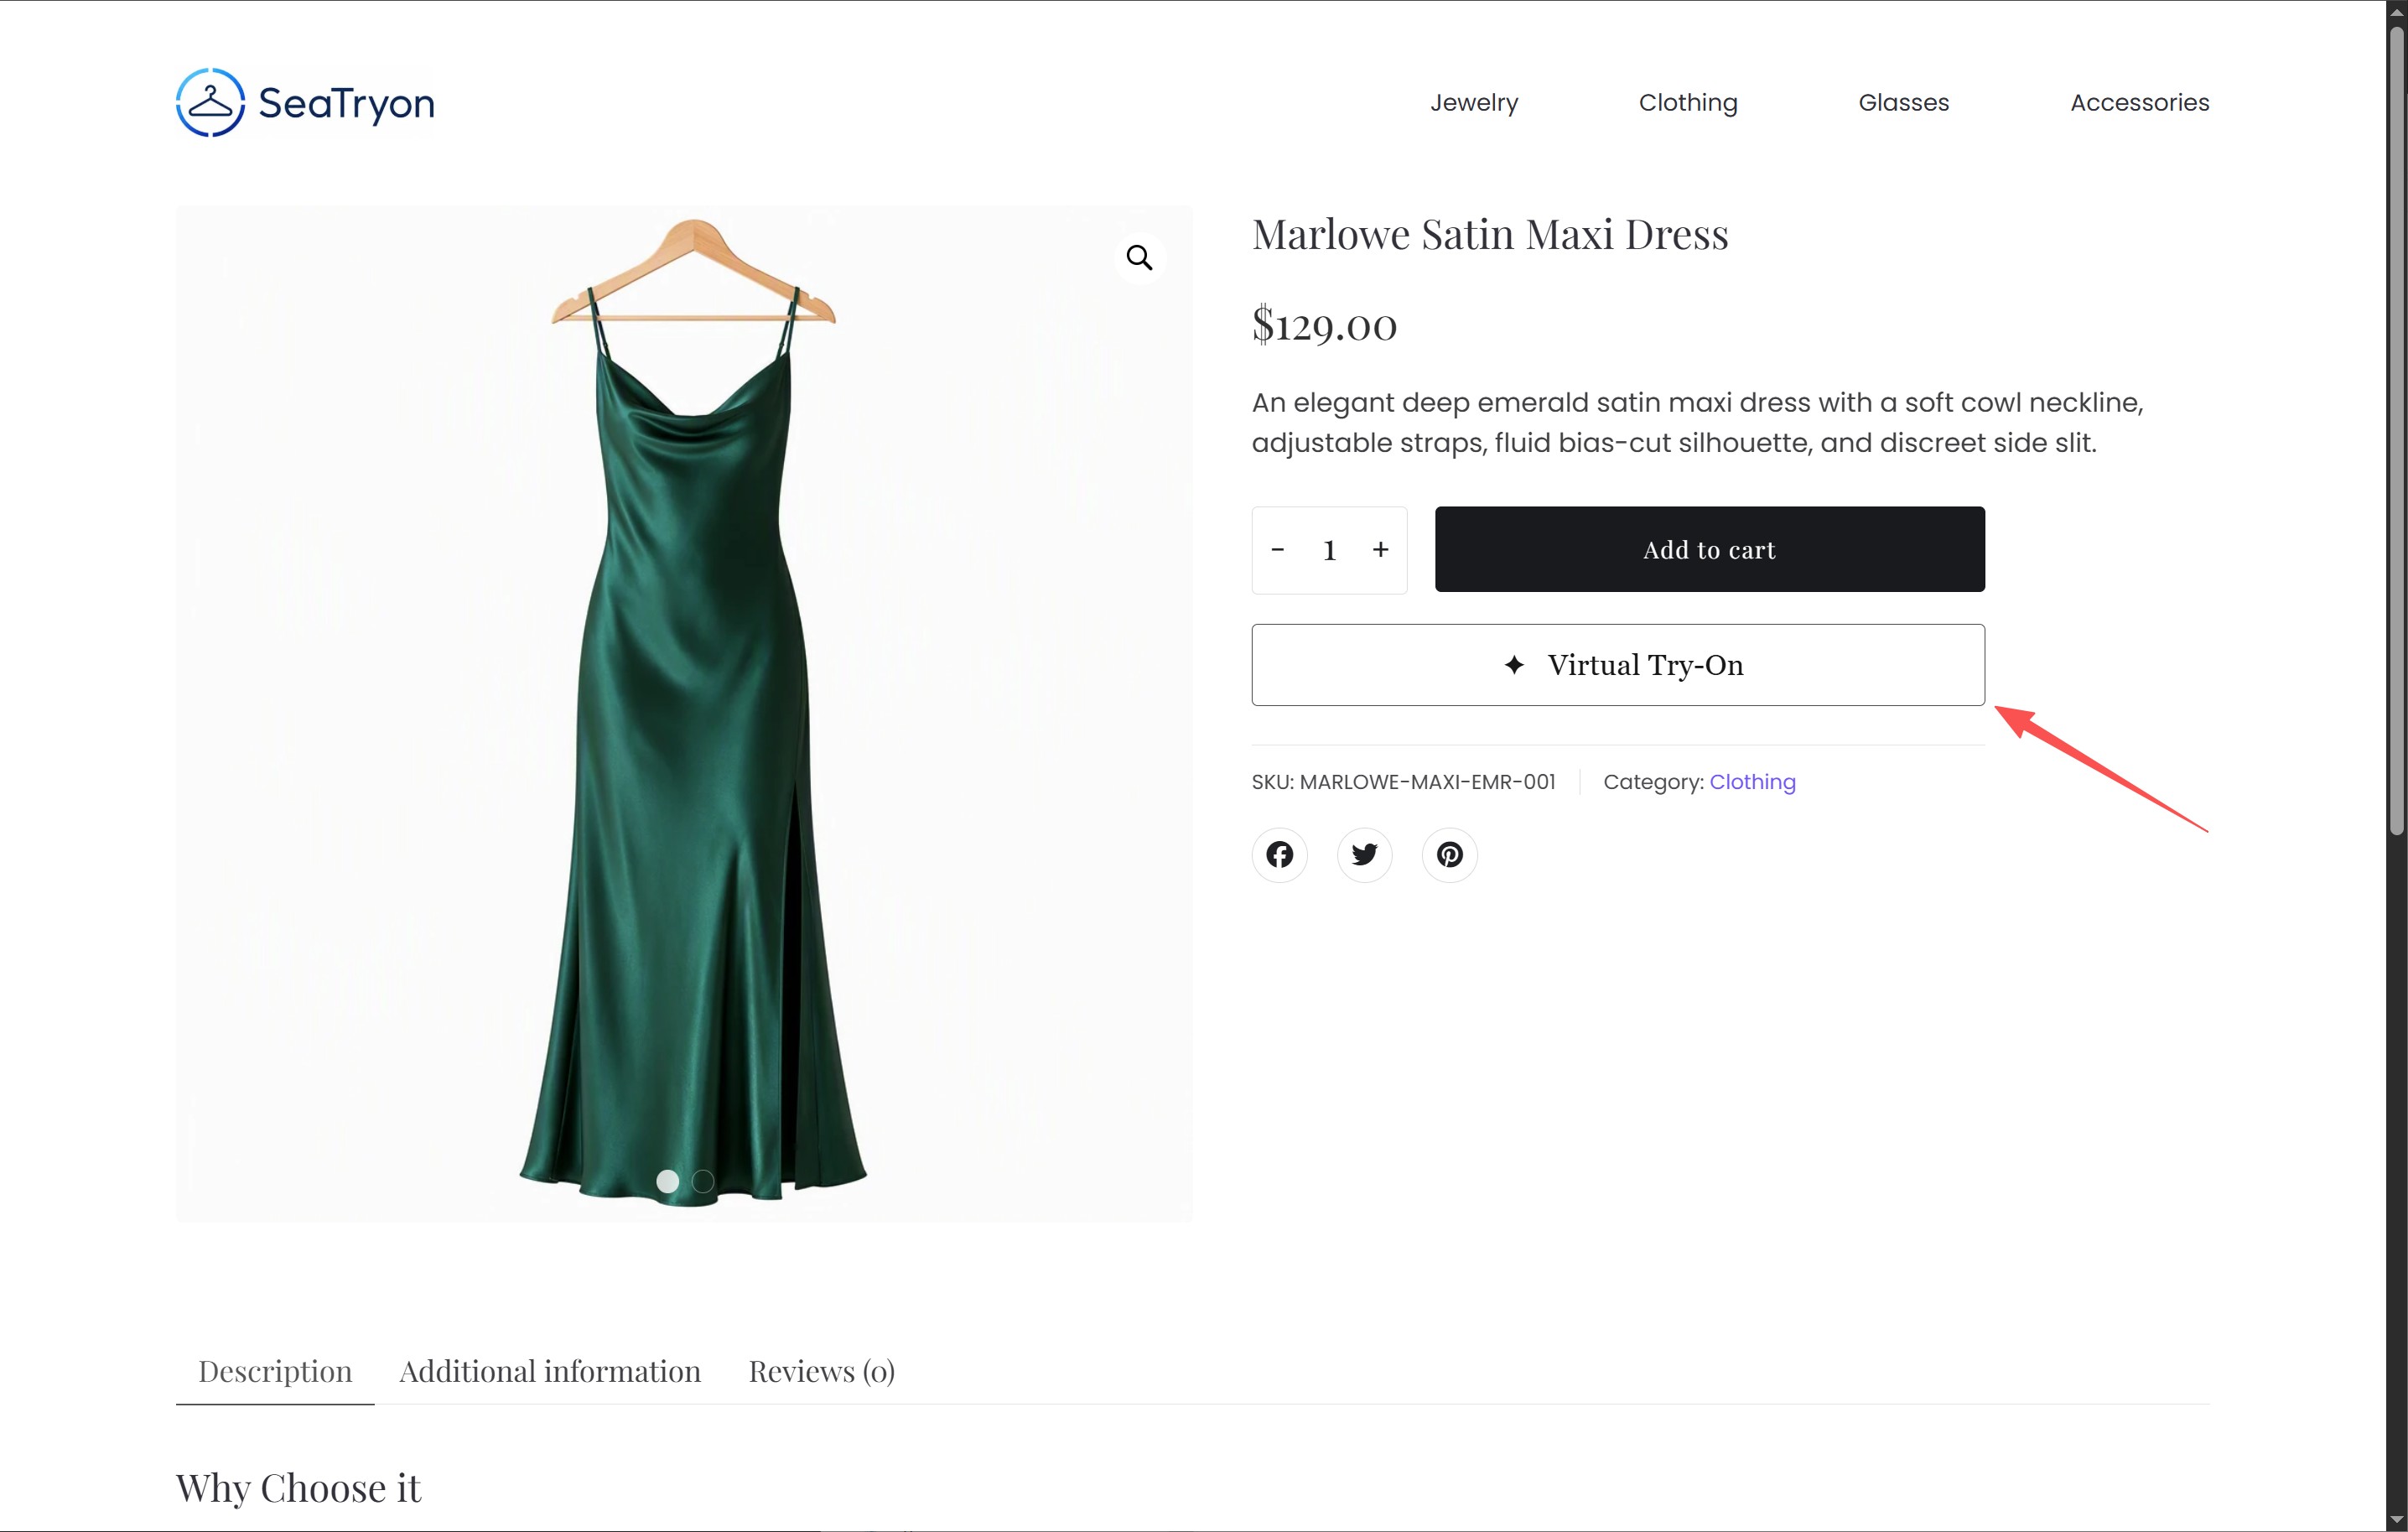
Task: Follow the Clothing category link
Action: click(1752, 782)
